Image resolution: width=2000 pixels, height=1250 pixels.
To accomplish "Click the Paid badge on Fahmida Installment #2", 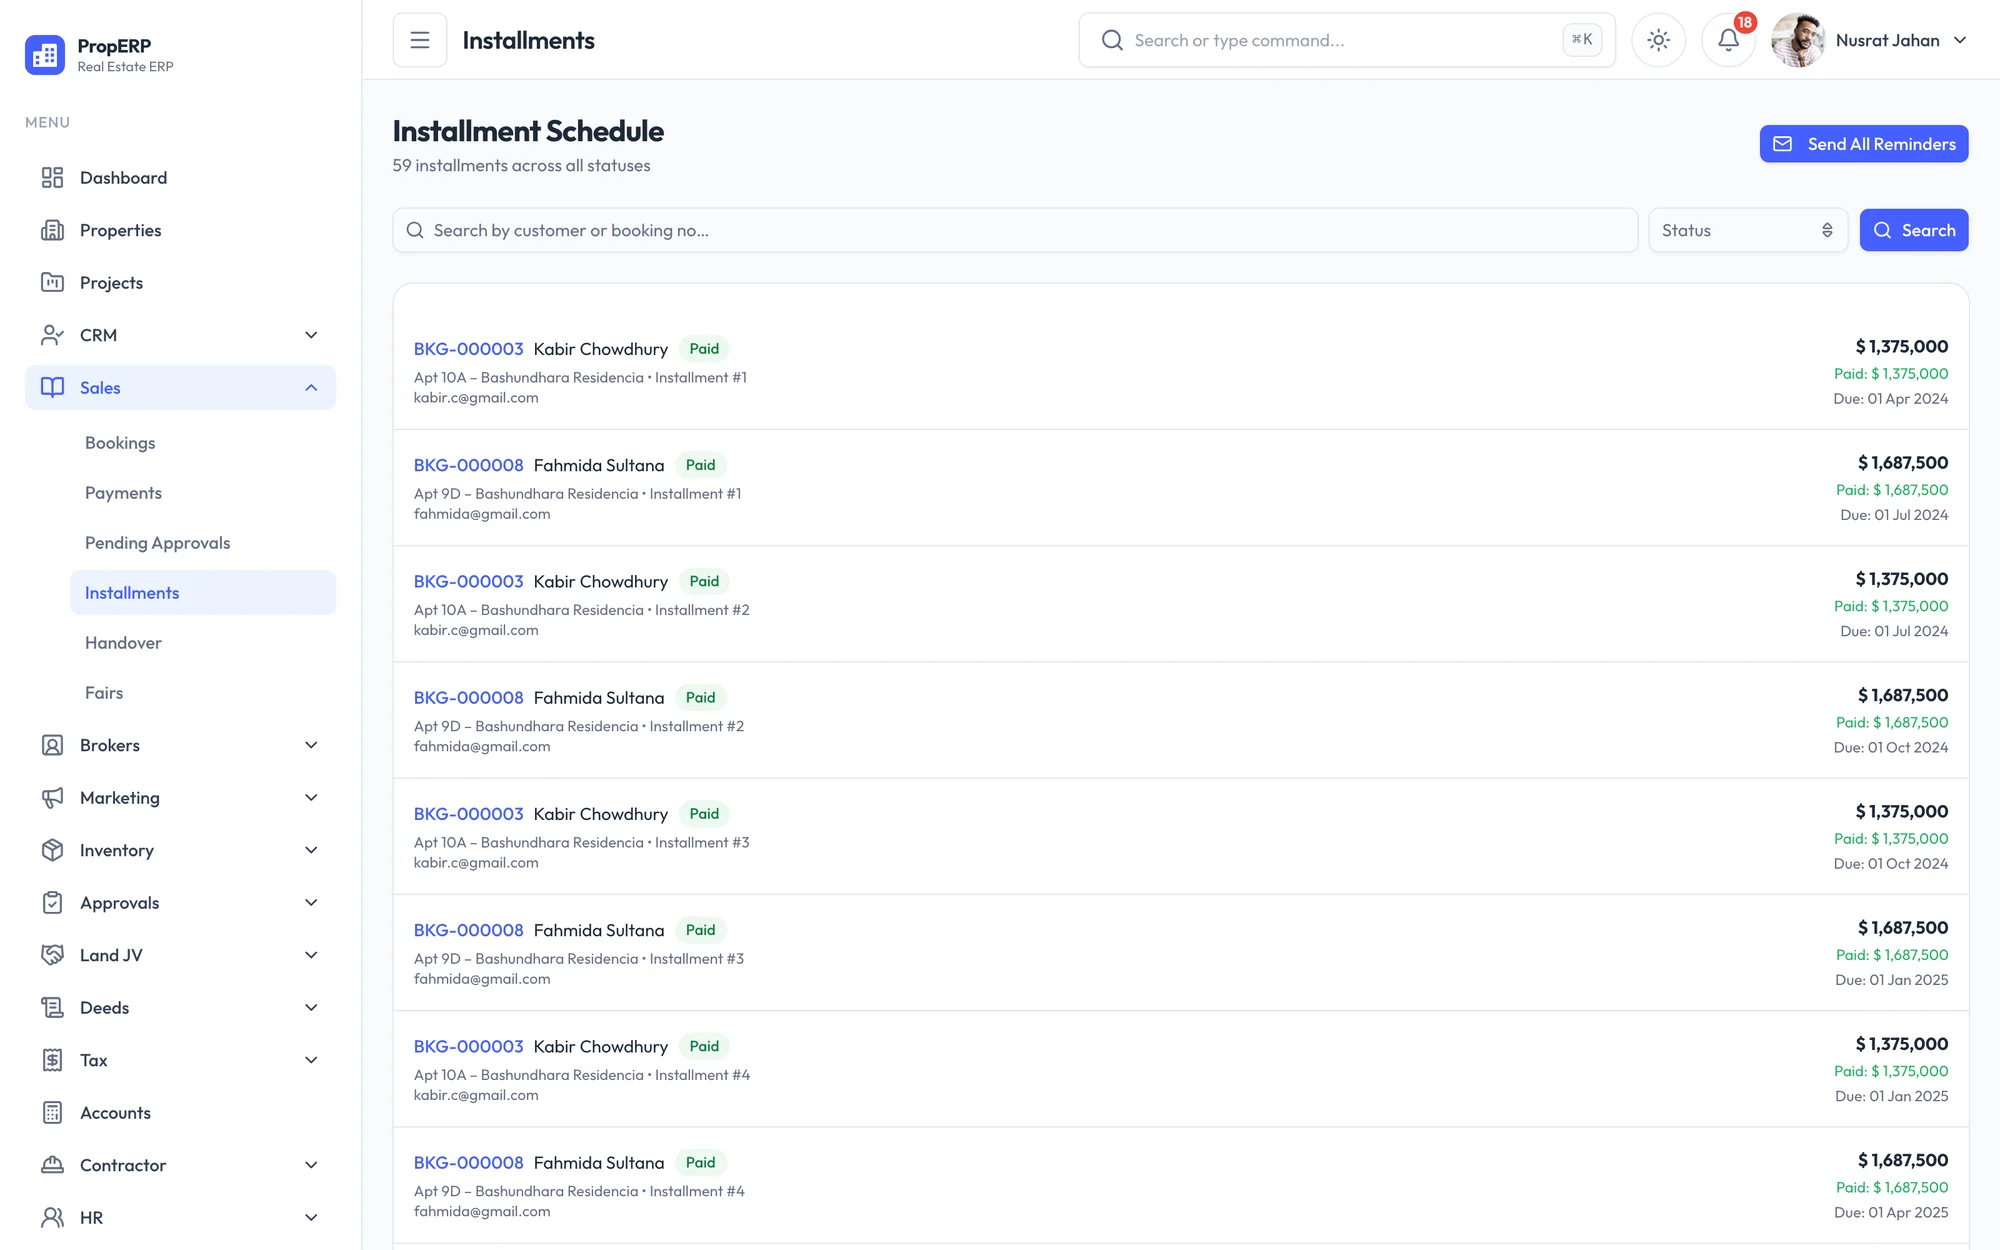I will coord(700,698).
